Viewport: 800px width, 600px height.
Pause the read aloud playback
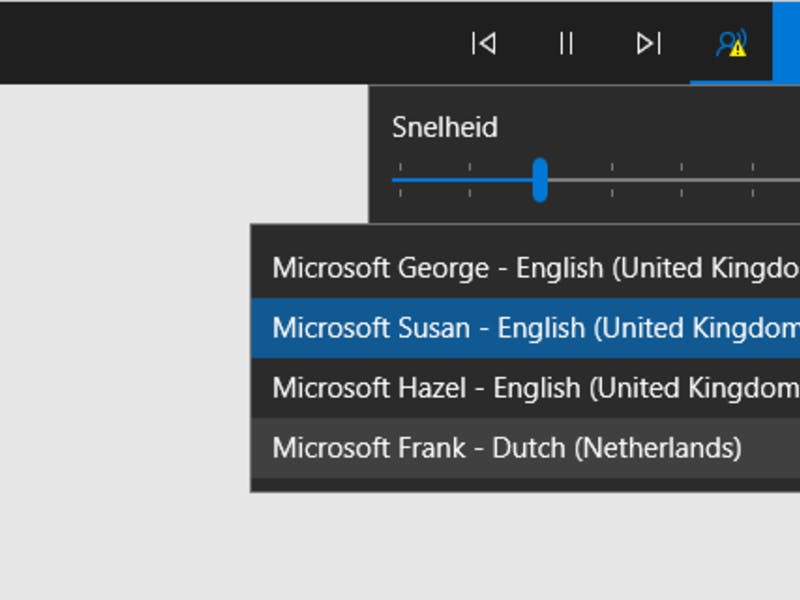566,43
